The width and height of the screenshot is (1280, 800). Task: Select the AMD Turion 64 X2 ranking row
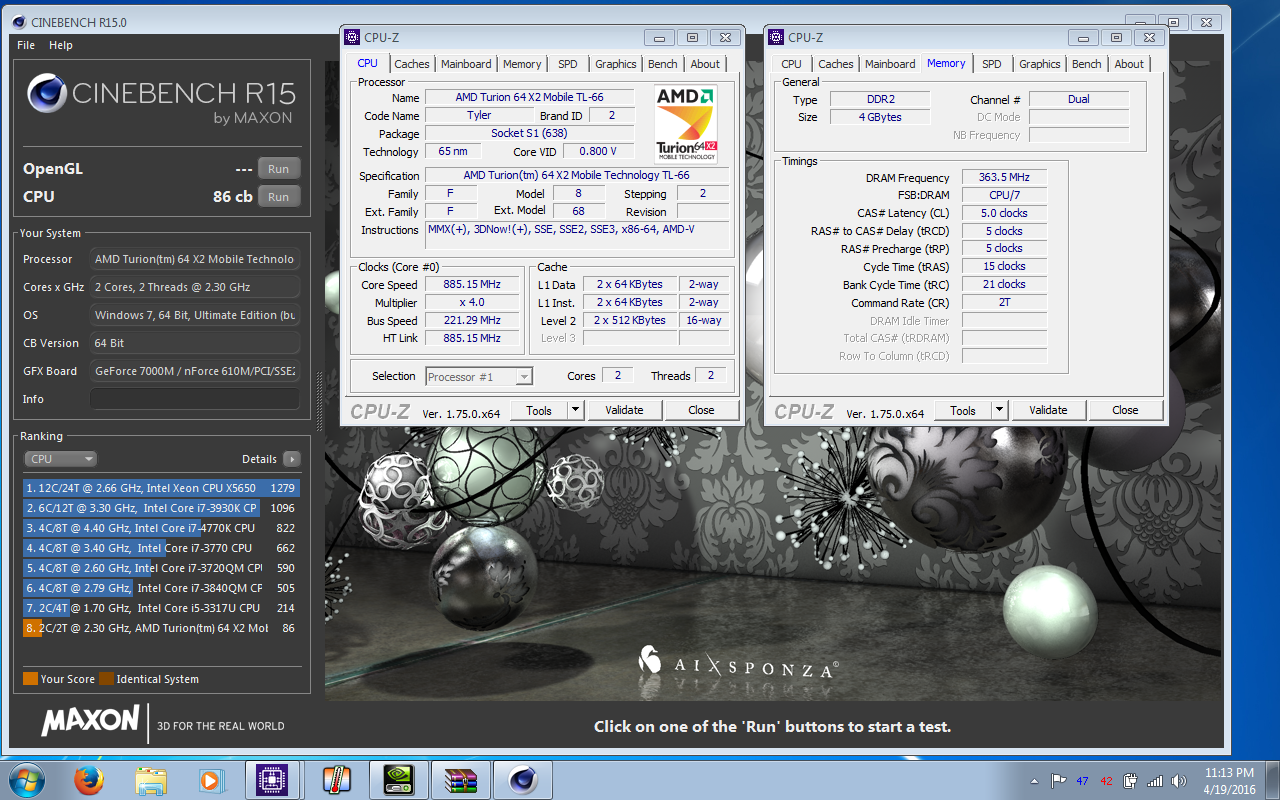click(x=161, y=628)
